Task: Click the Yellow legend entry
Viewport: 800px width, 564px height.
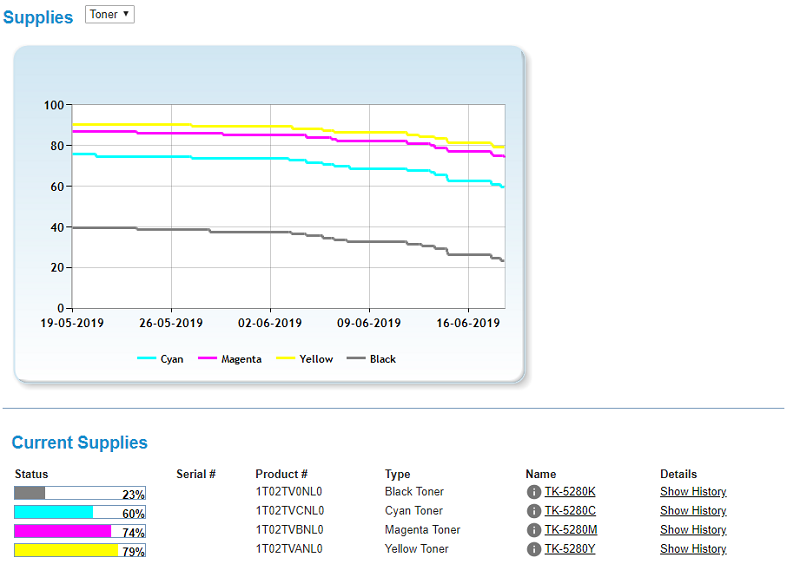Action: point(305,359)
